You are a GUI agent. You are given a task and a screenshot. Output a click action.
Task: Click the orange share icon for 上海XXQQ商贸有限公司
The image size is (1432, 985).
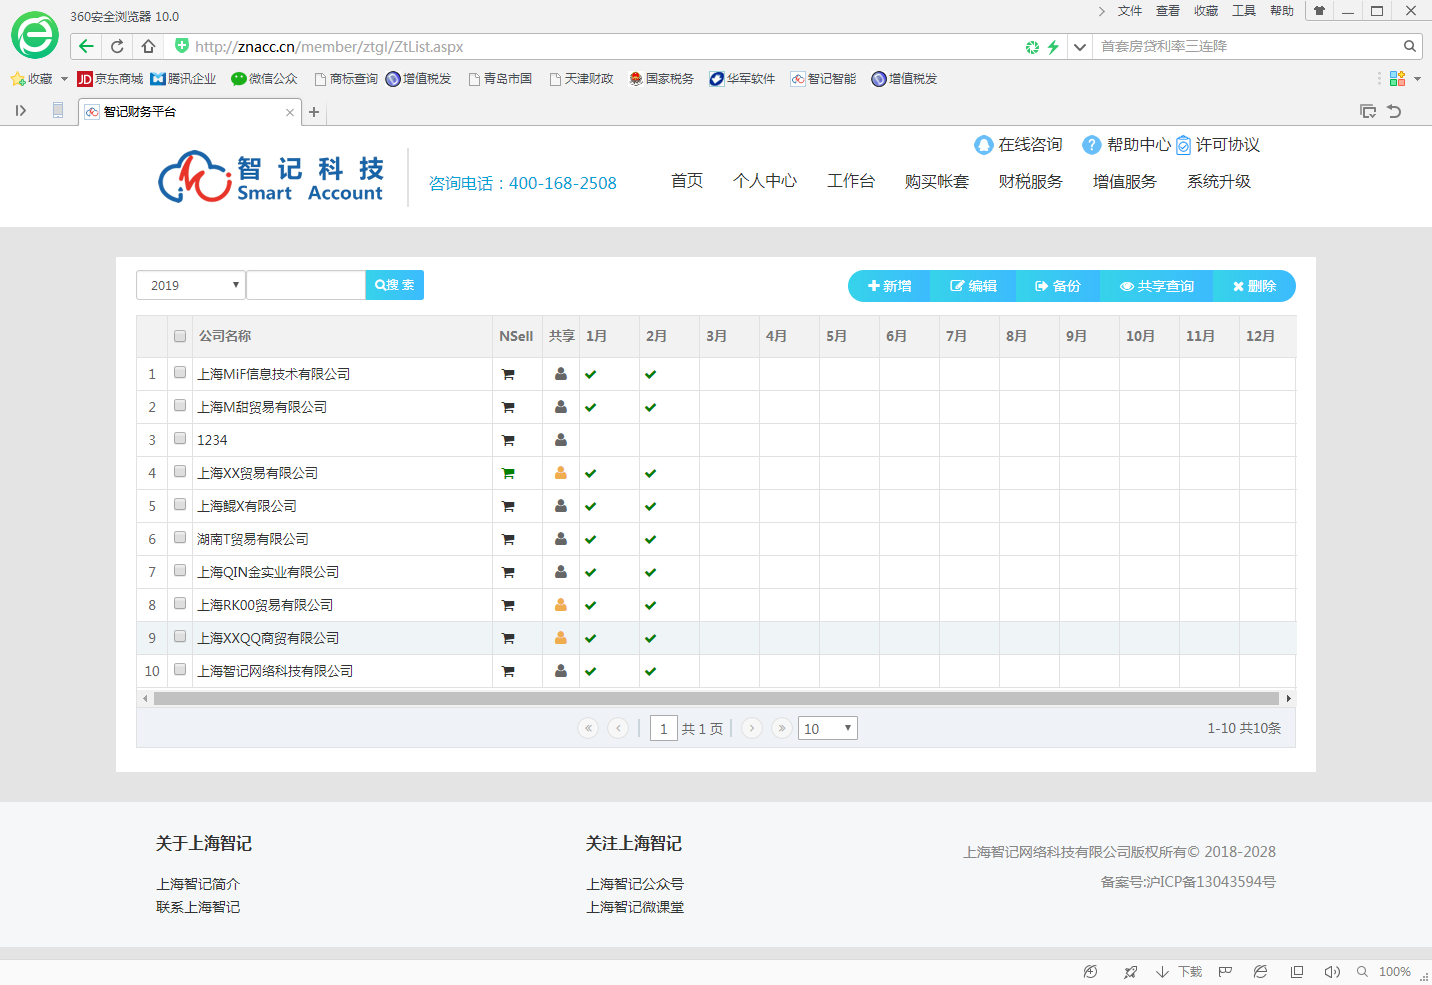point(560,637)
